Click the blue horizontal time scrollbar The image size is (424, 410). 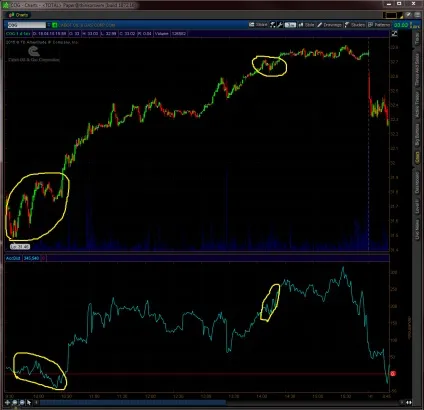pyautogui.click(x=133, y=403)
